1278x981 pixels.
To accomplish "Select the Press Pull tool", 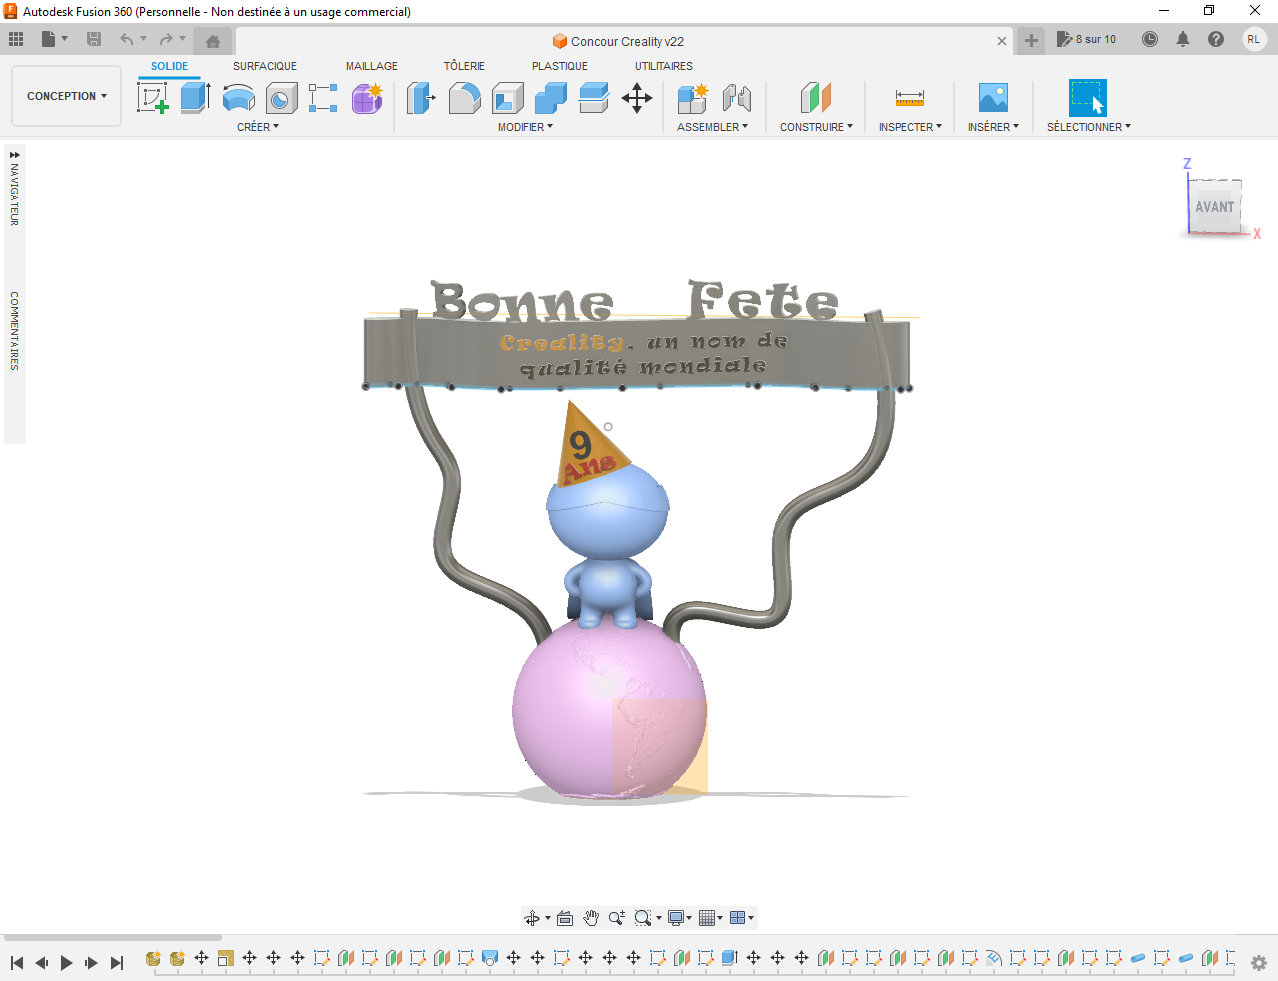I will 421,98.
